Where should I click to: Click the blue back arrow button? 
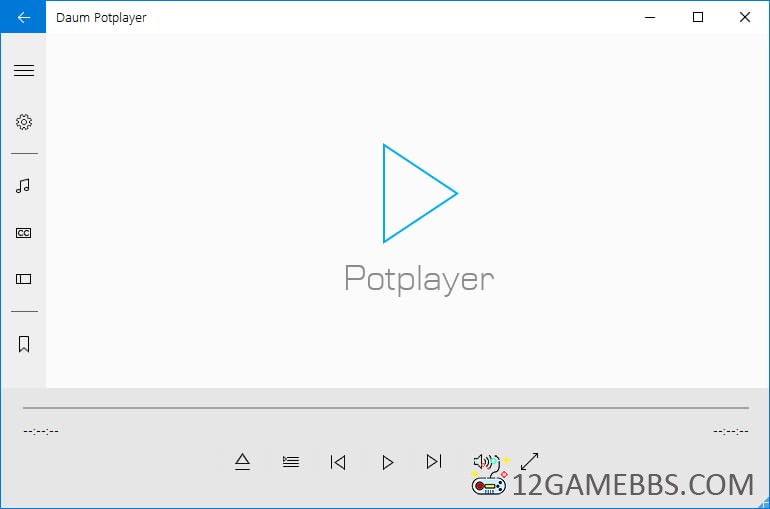[x=23, y=17]
